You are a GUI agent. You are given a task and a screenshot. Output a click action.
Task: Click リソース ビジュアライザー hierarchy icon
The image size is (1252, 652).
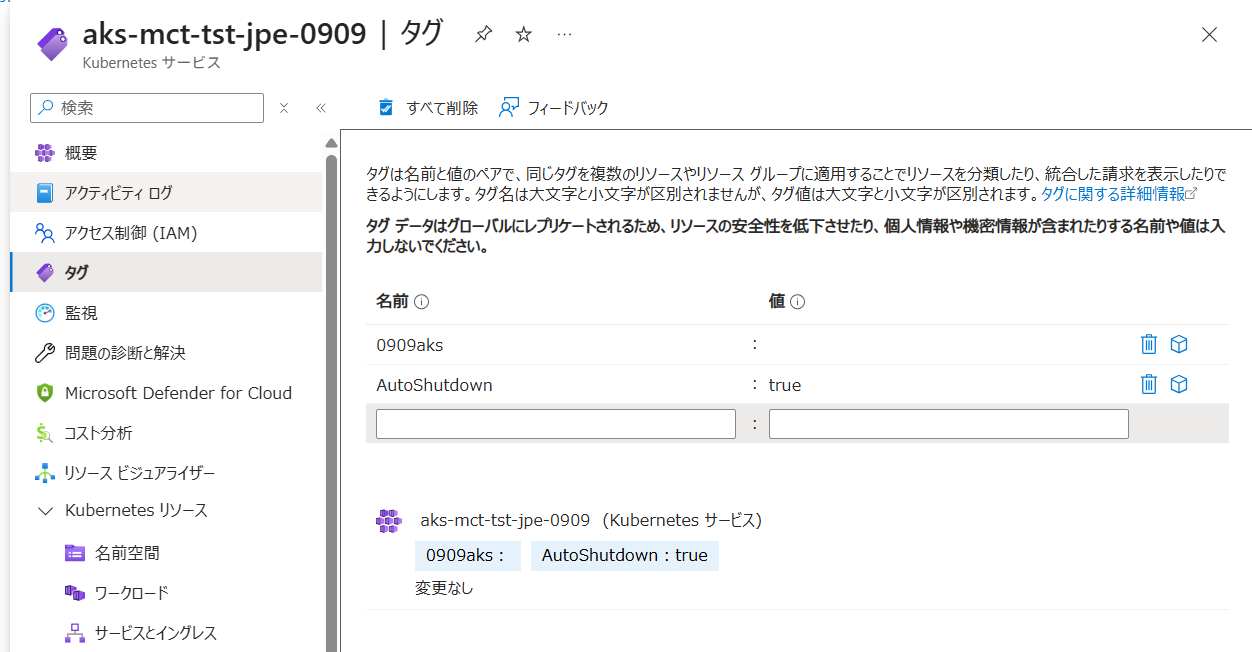click(44, 473)
